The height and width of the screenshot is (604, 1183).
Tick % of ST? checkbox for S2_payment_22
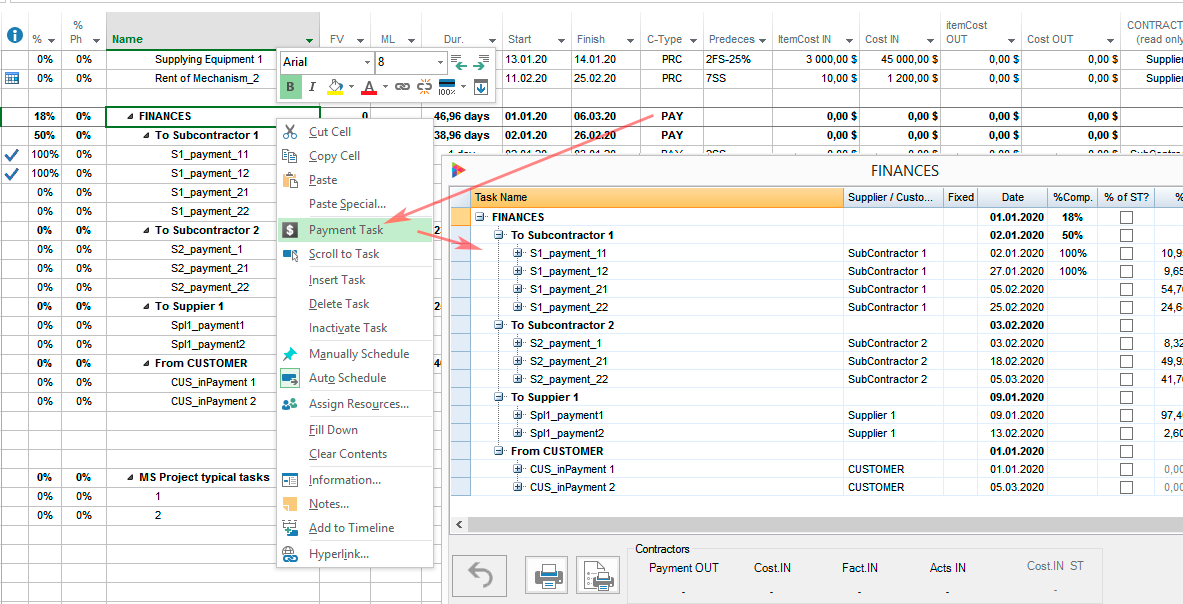pyautogui.click(x=1126, y=379)
